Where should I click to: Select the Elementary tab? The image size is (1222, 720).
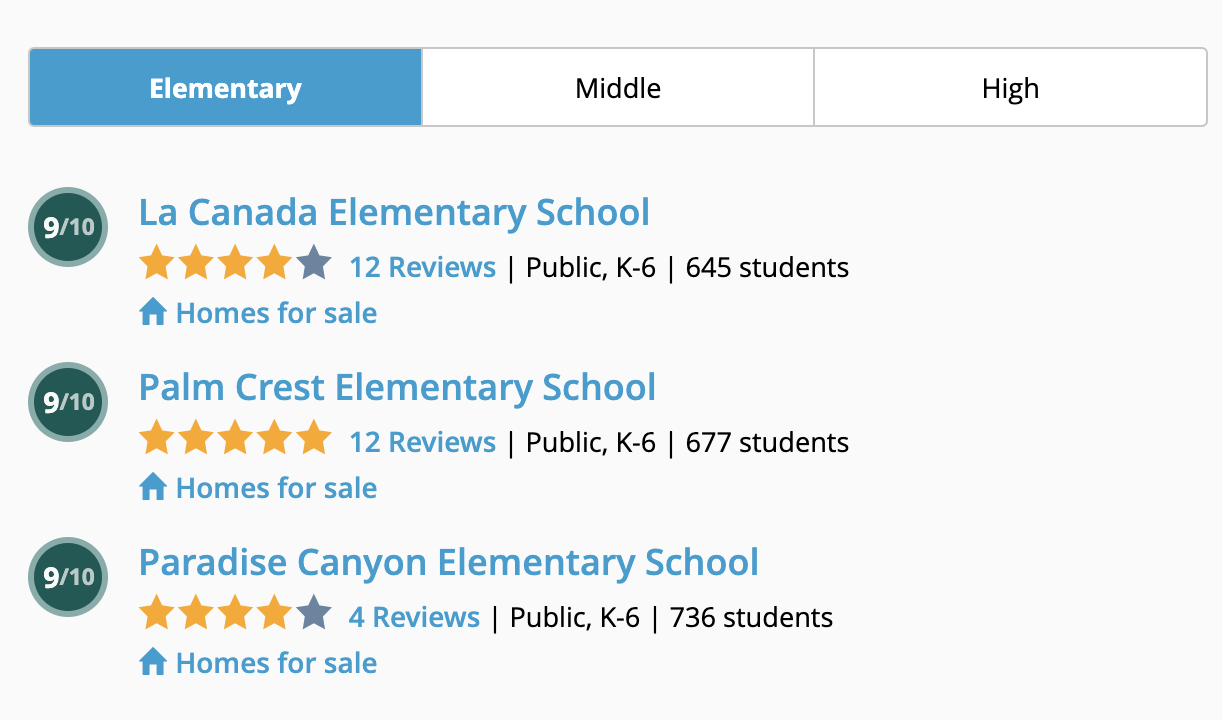(x=226, y=87)
